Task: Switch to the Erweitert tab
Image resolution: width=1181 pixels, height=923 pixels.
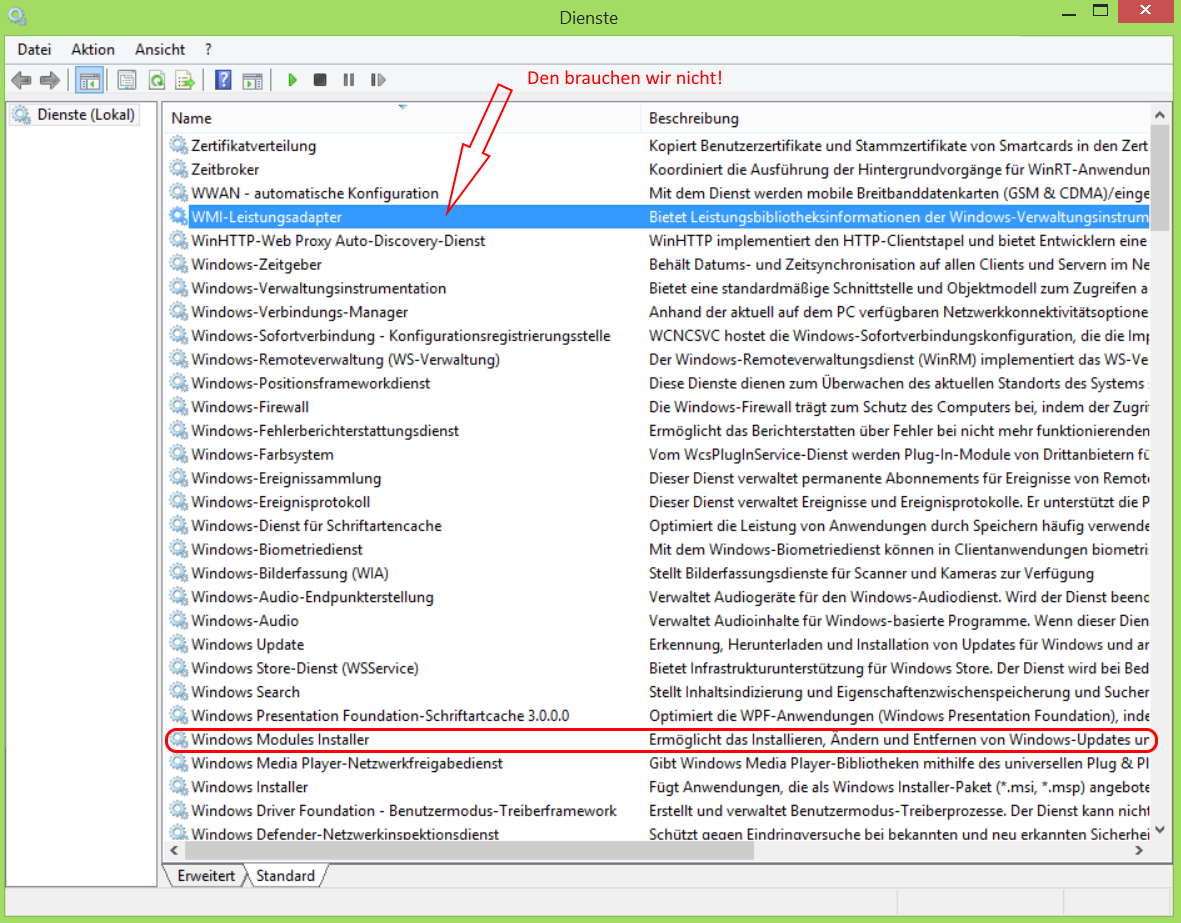Action: [x=206, y=876]
